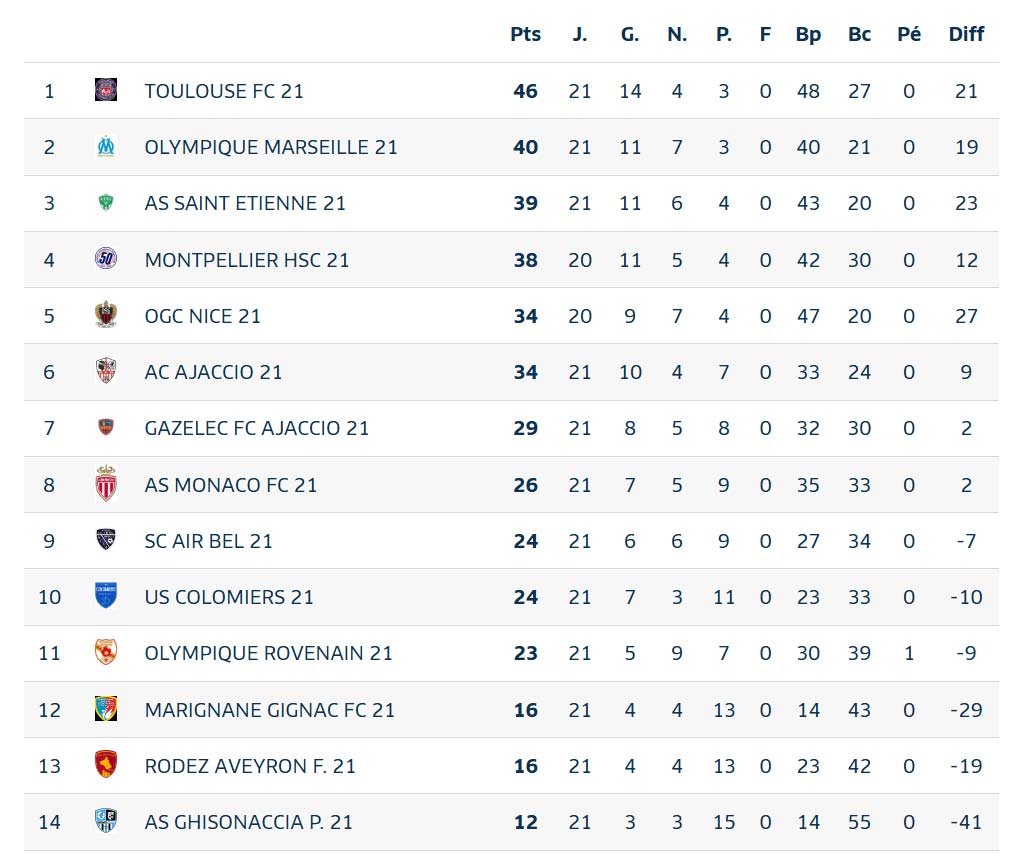
Task: Click the US Colomiers blue shield
Action: tap(106, 595)
